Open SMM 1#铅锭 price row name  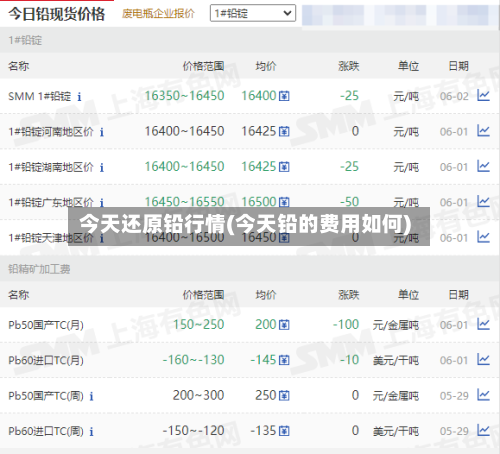click(x=40, y=96)
